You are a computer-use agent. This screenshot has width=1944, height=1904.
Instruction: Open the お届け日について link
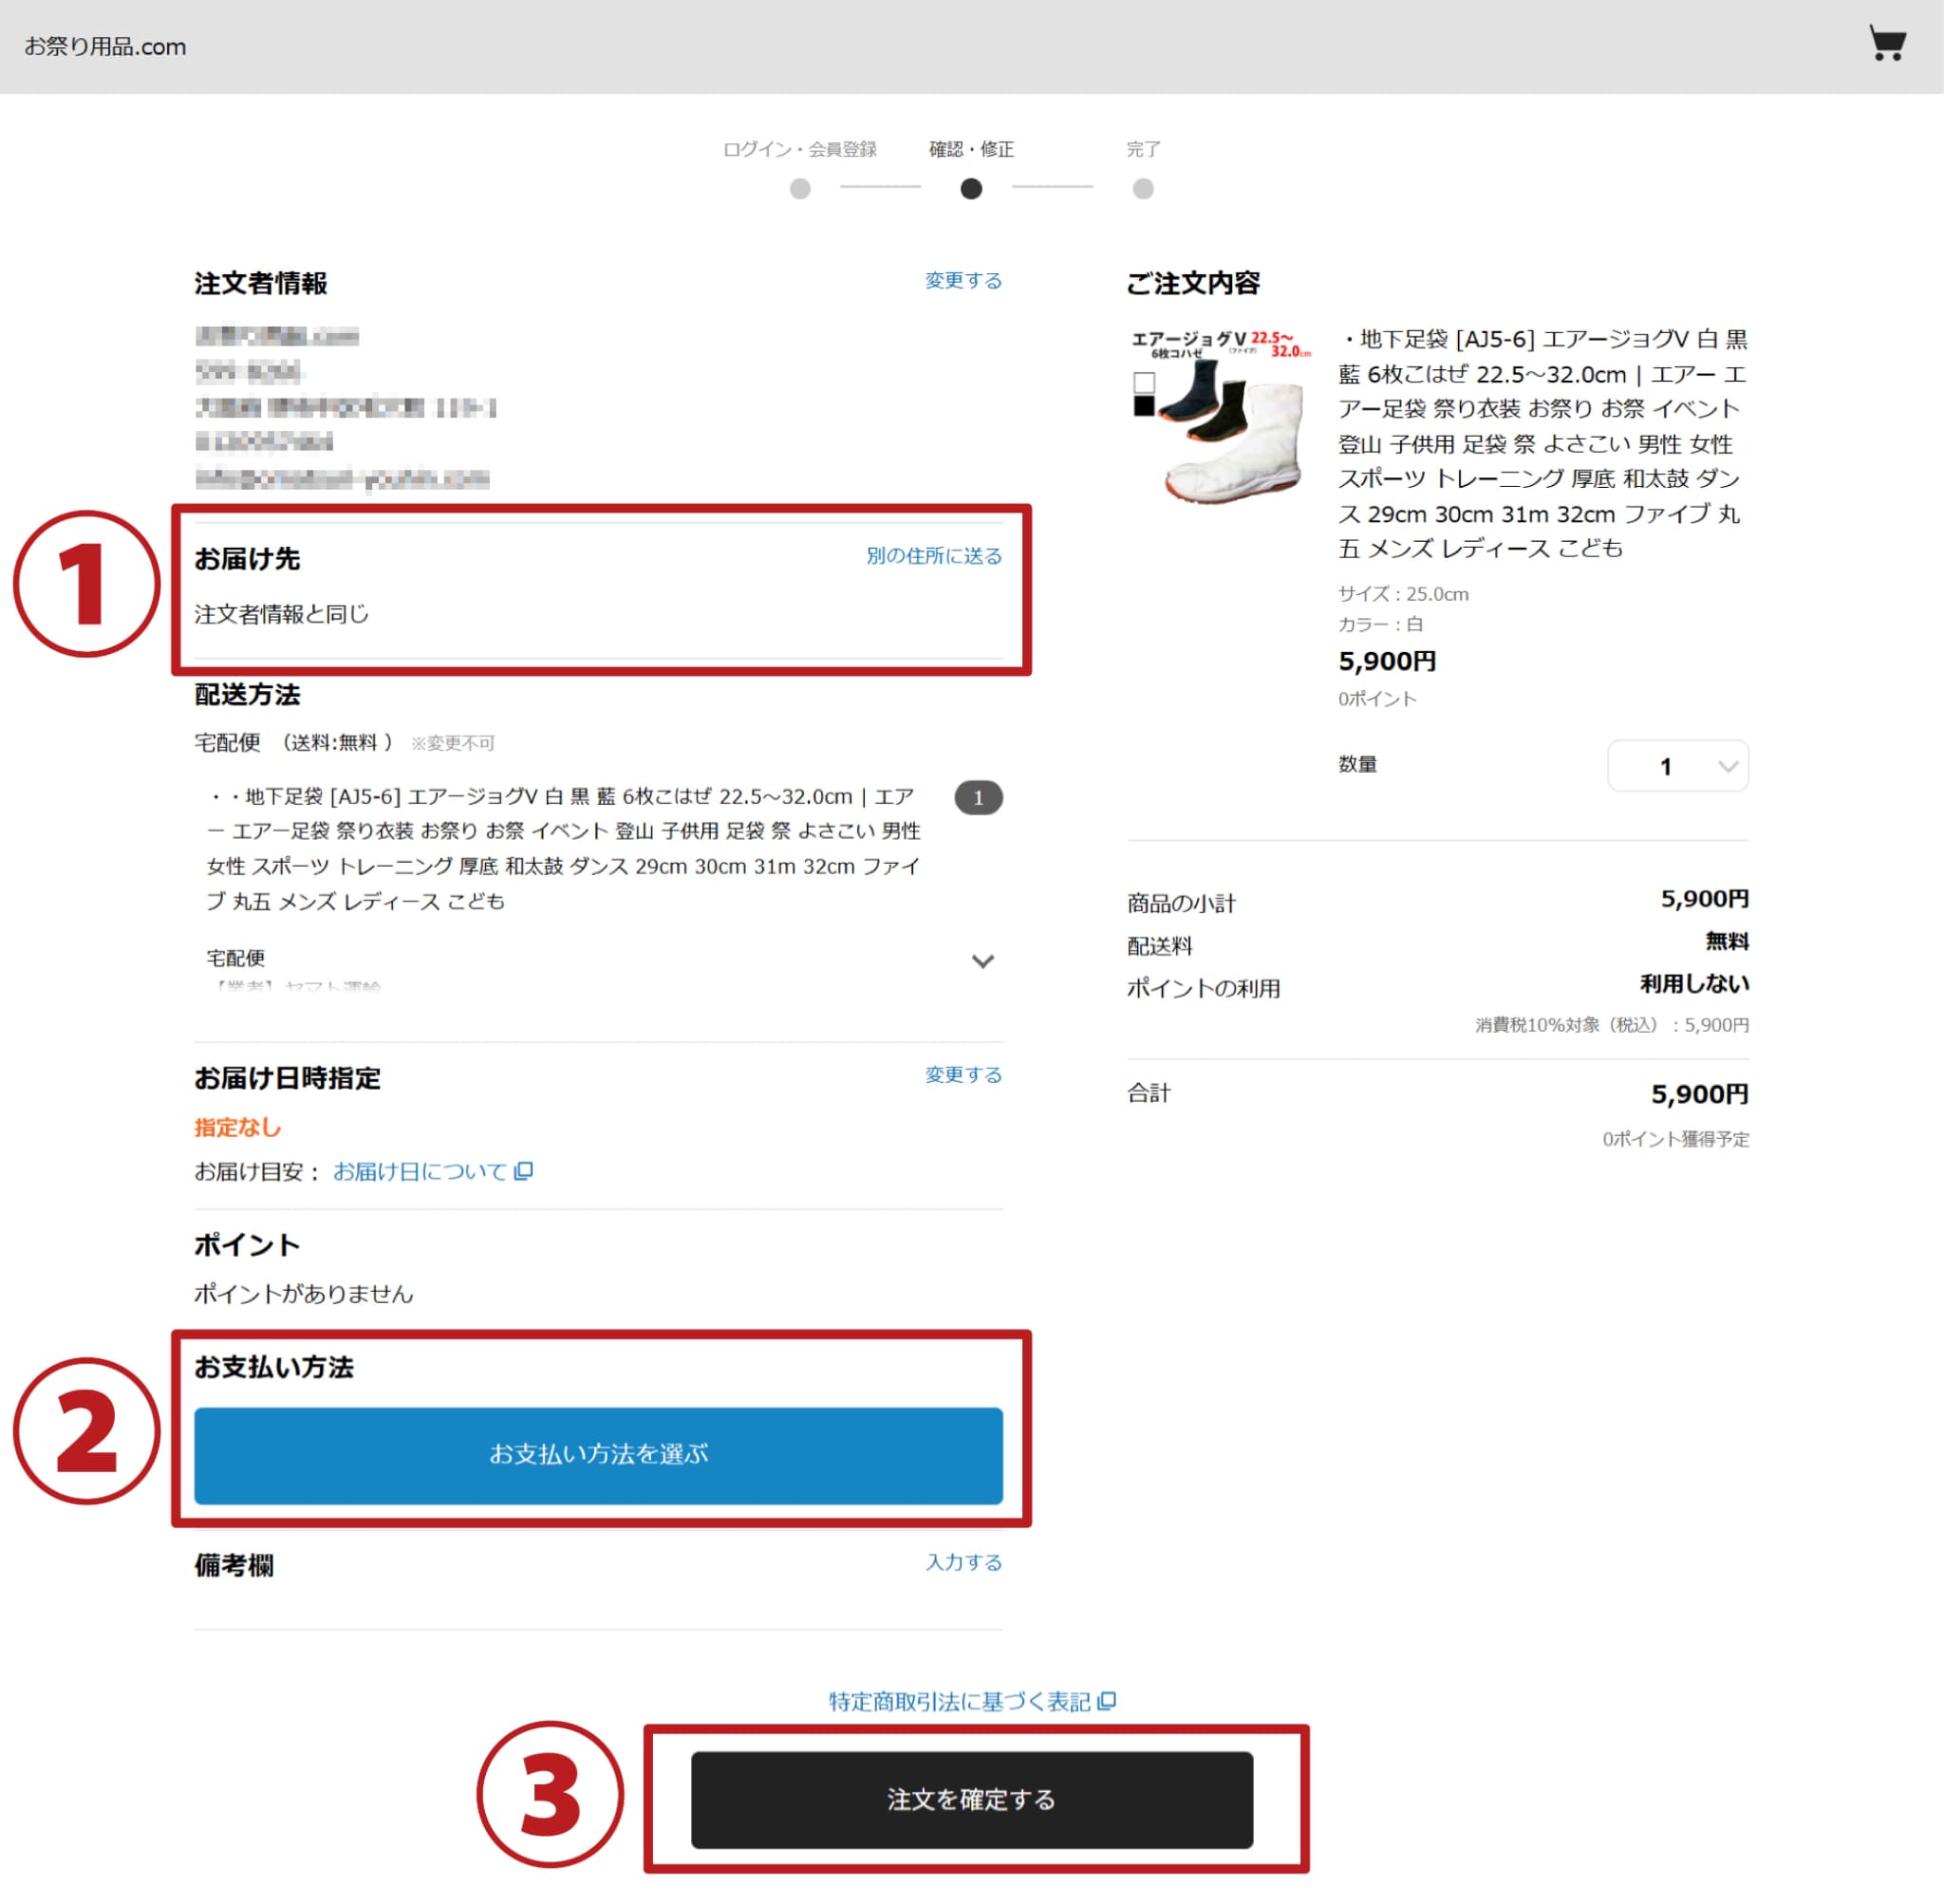pos(432,1171)
